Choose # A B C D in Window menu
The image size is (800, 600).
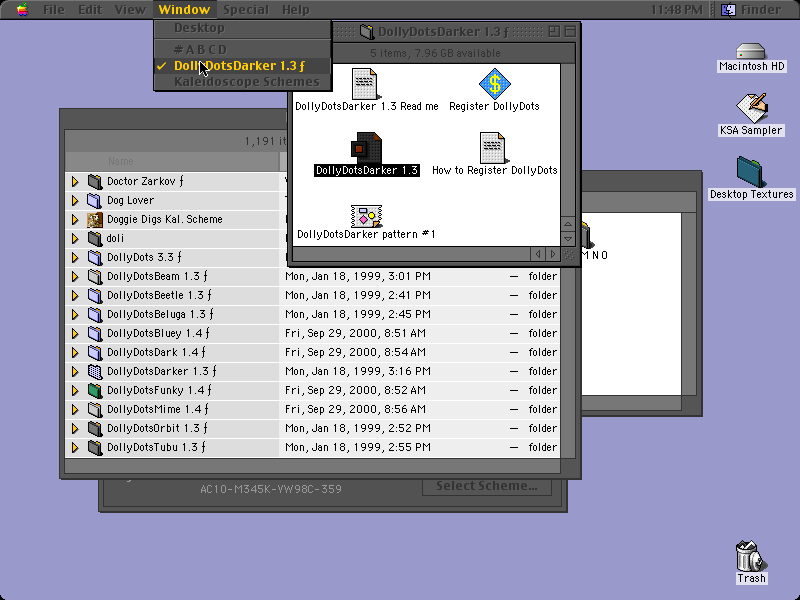[x=243, y=49]
